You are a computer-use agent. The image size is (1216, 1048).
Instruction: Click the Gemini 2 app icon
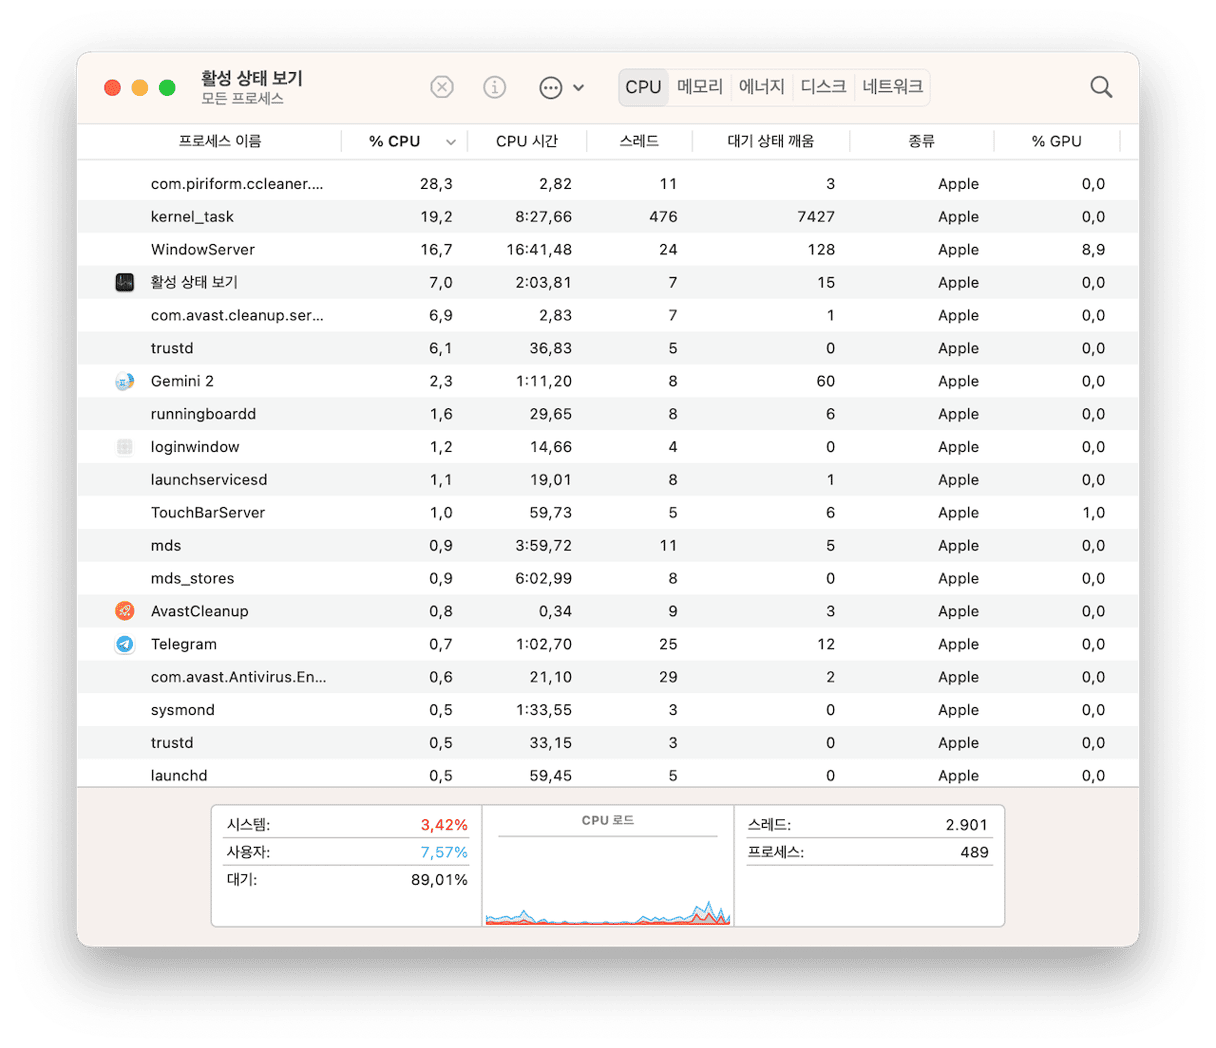click(x=124, y=381)
